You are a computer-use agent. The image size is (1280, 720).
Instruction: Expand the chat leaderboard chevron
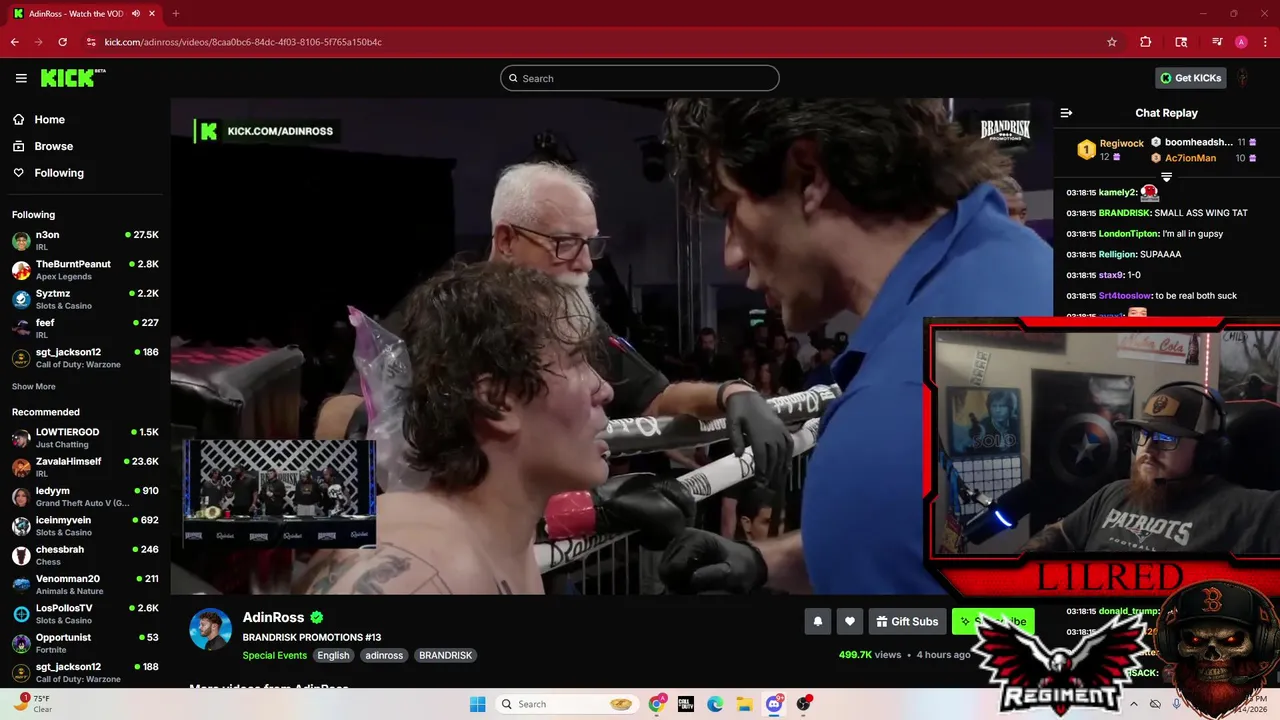click(x=1166, y=176)
